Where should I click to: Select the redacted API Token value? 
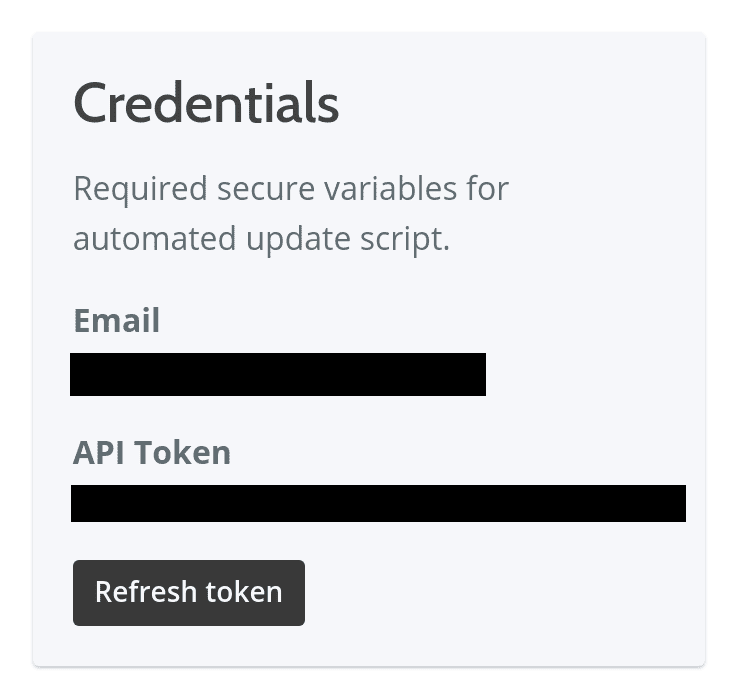pos(378,503)
